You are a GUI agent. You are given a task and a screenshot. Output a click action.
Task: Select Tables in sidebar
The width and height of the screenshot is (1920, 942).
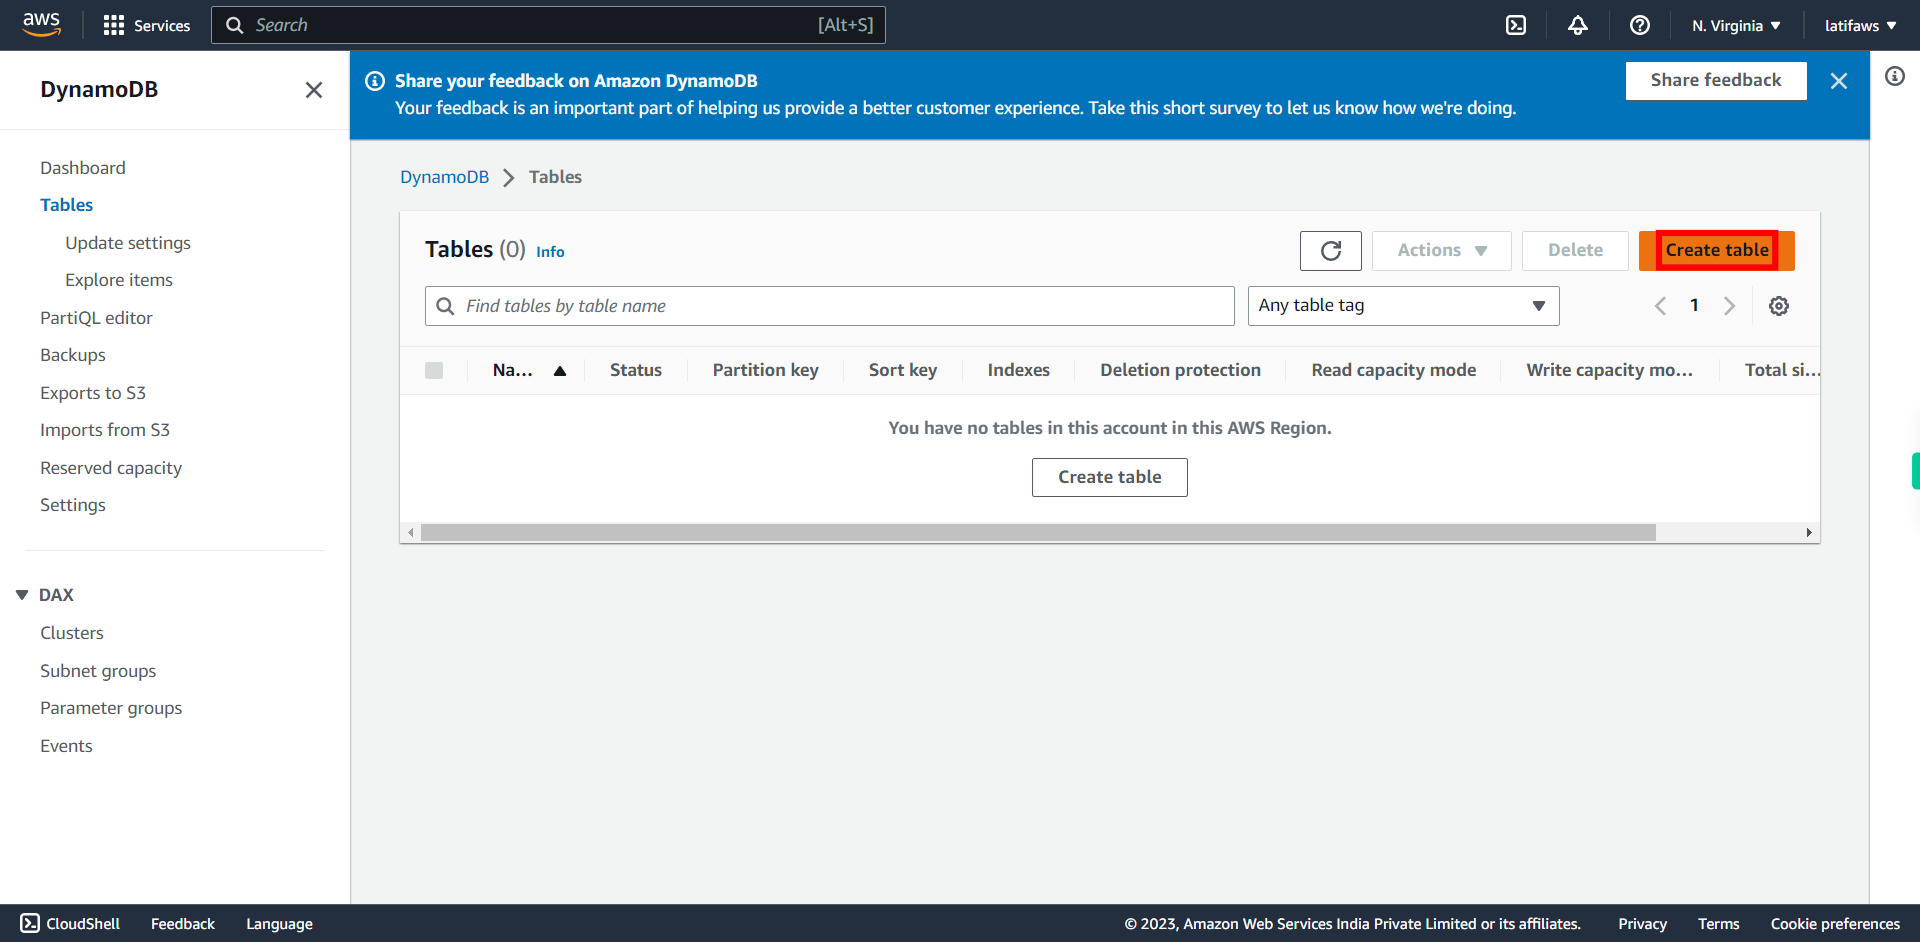(x=66, y=205)
